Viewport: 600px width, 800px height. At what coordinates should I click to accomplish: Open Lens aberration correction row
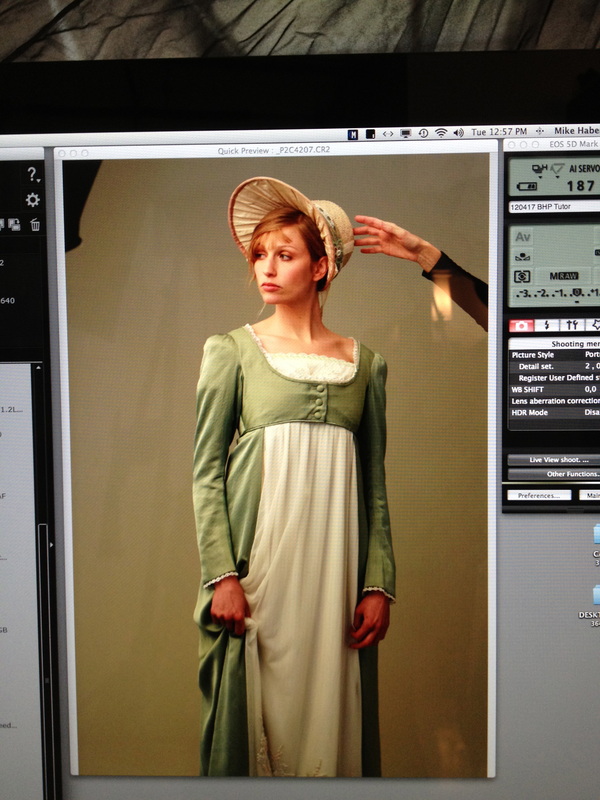coord(555,401)
